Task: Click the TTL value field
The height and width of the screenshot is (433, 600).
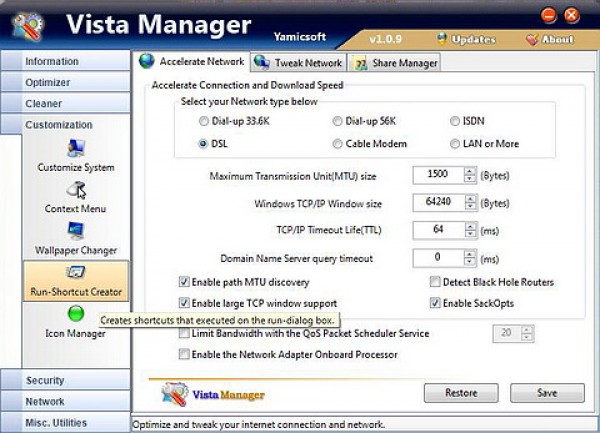Action: click(x=439, y=230)
